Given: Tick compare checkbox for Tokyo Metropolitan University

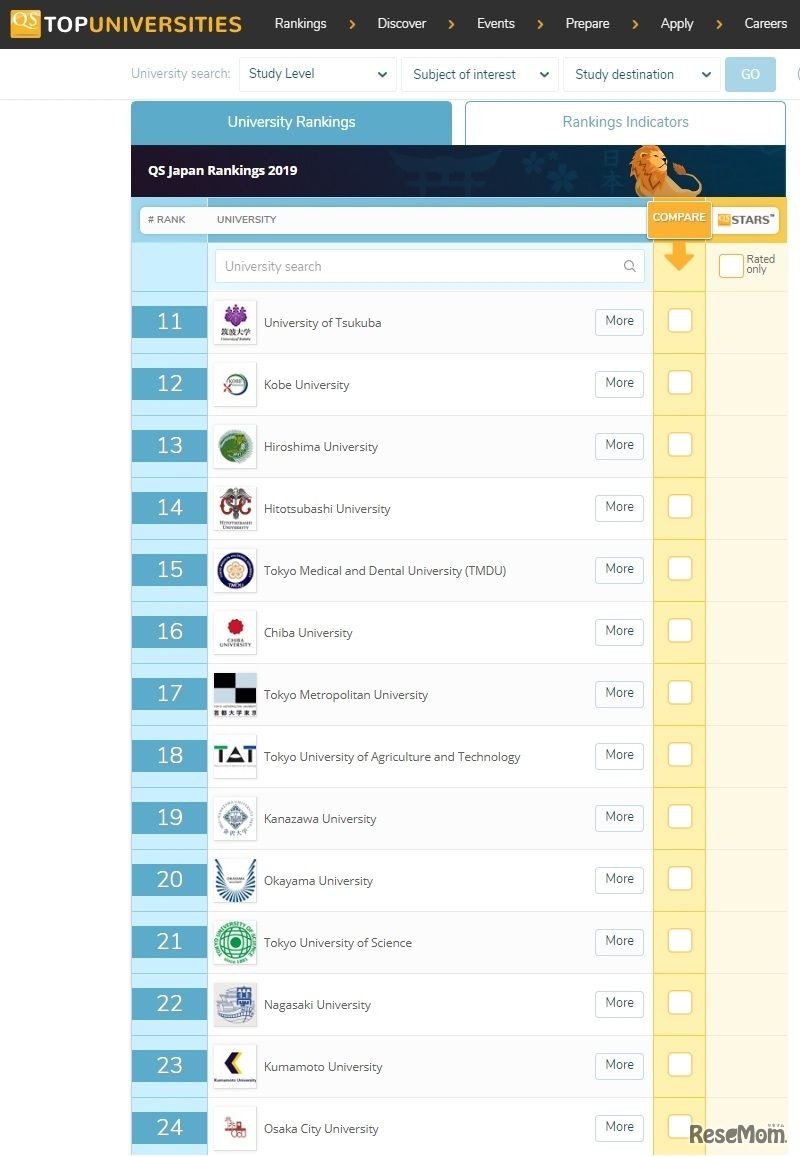Looking at the screenshot, I should [x=680, y=692].
